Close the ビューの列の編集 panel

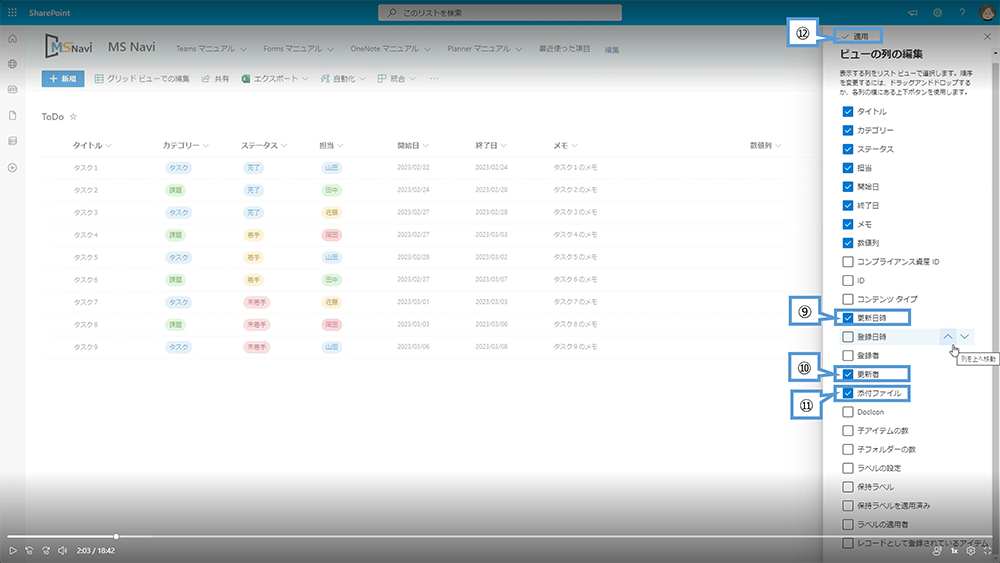[x=988, y=36]
